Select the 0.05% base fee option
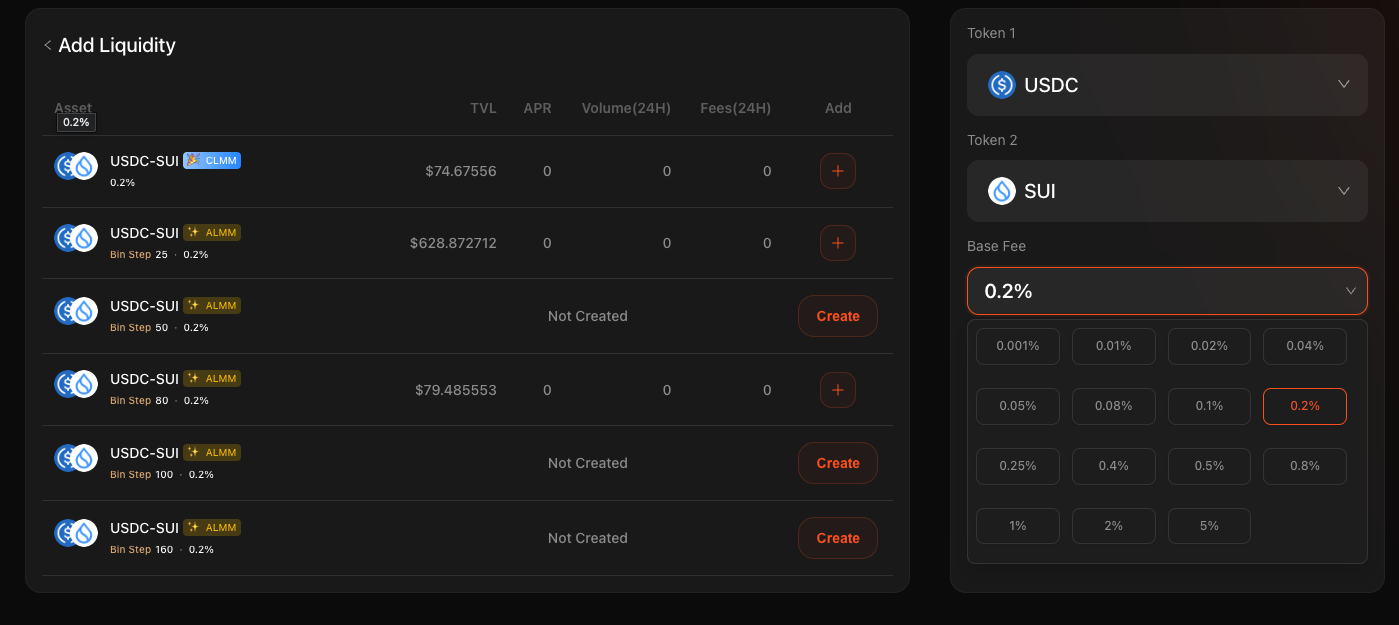The height and width of the screenshot is (625, 1399). click(x=1017, y=406)
